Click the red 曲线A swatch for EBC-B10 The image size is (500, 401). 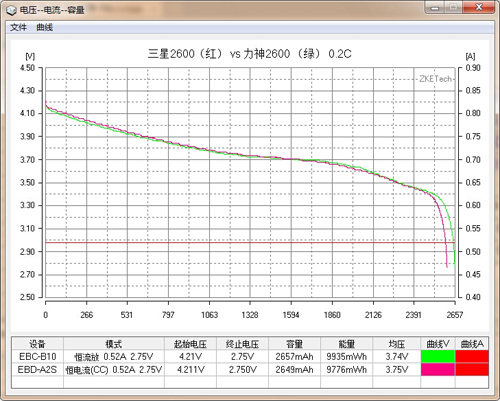[472, 356]
